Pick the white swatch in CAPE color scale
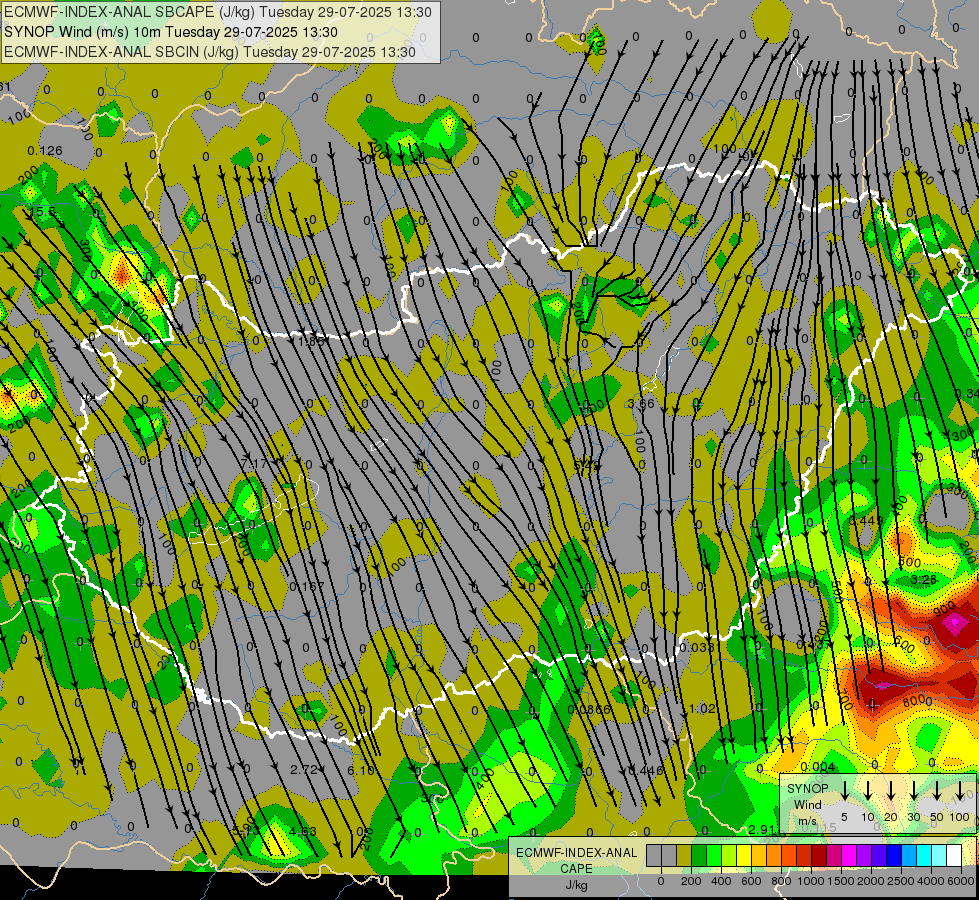This screenshot has width=979, height=900. tap(955, 855)
